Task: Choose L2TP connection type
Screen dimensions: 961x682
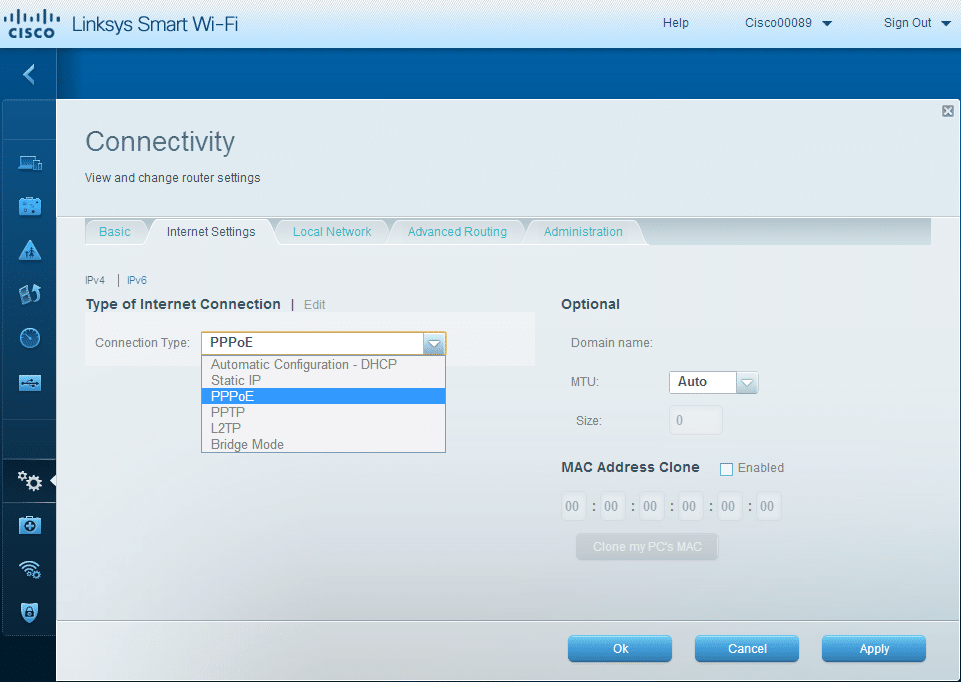Action: pyautogui.click(x=323, y=428)
